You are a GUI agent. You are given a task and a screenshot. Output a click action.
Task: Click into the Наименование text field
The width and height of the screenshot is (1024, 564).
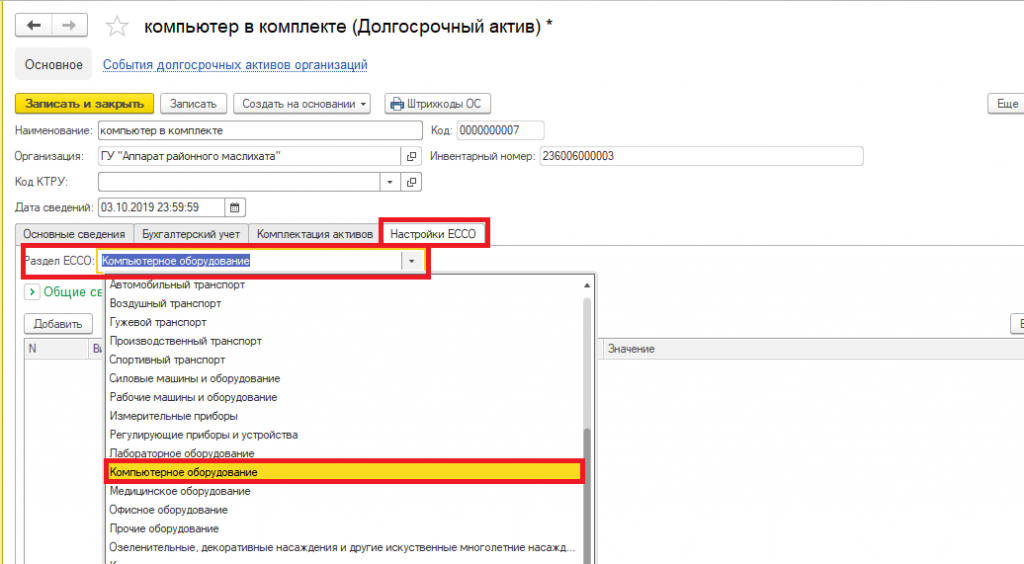point(260,130)
